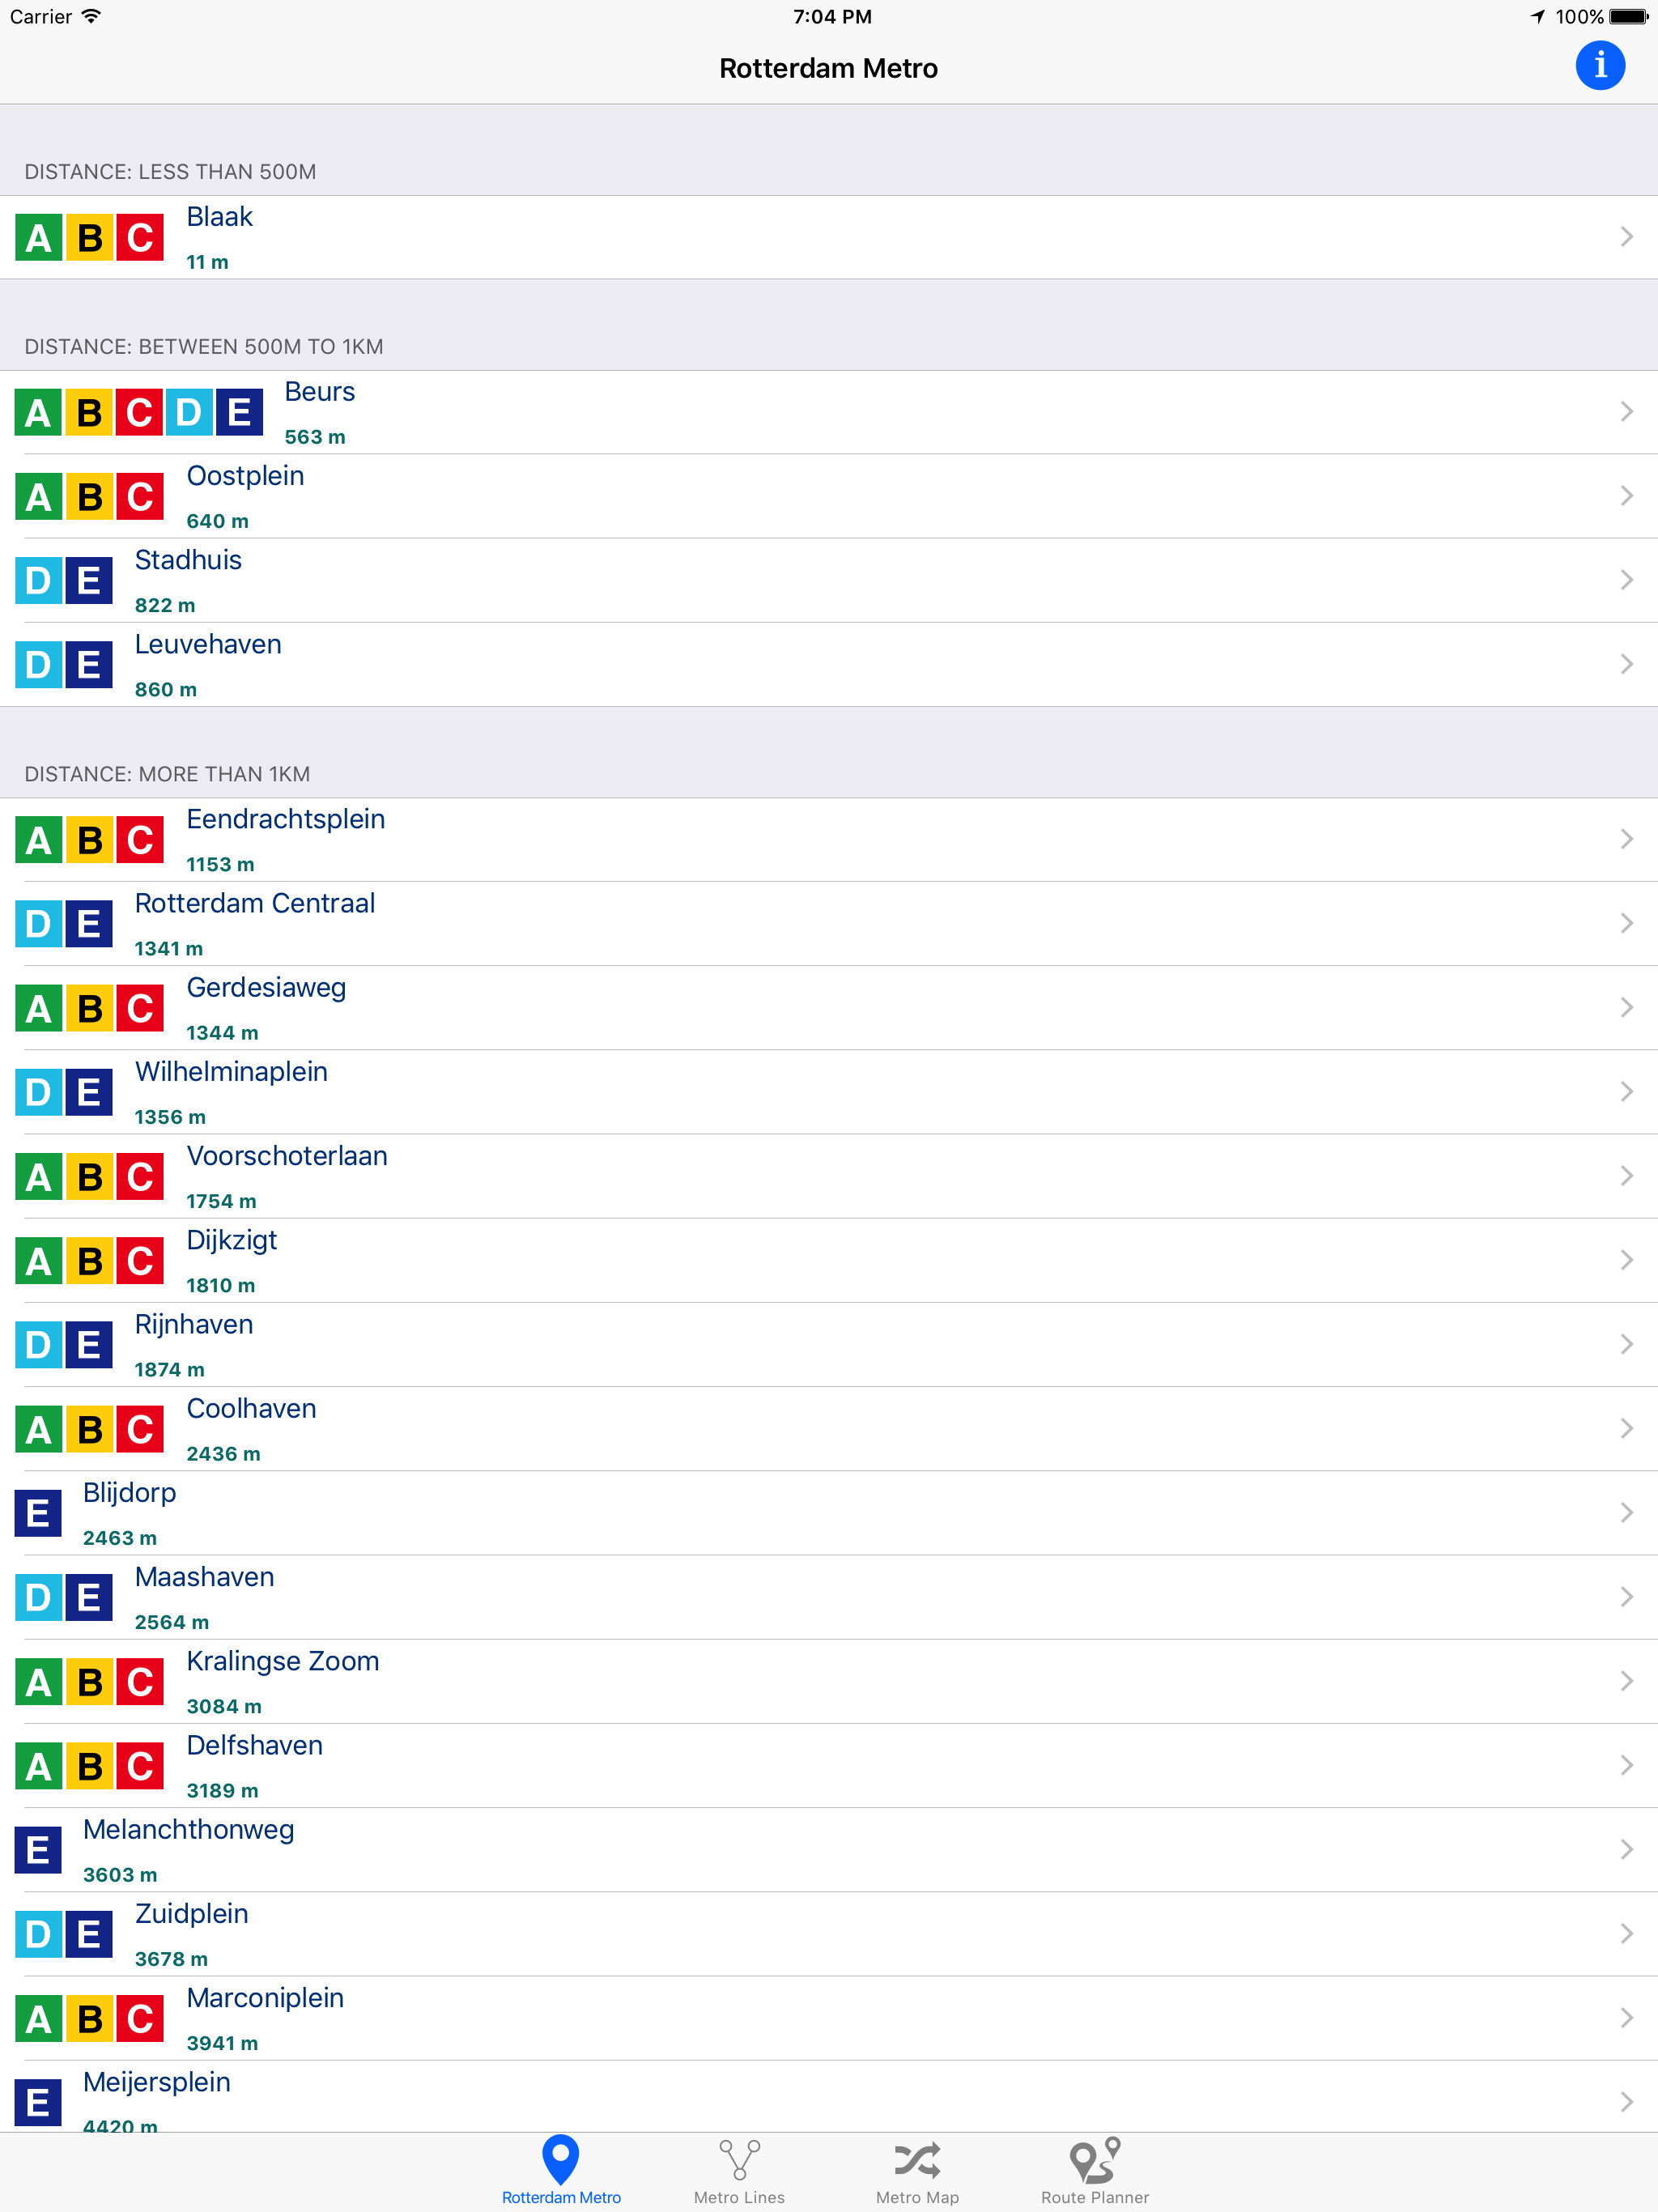Select Melanchthonweg station
This screenshot has height=2212, width=1658.
click(829, 1849)
